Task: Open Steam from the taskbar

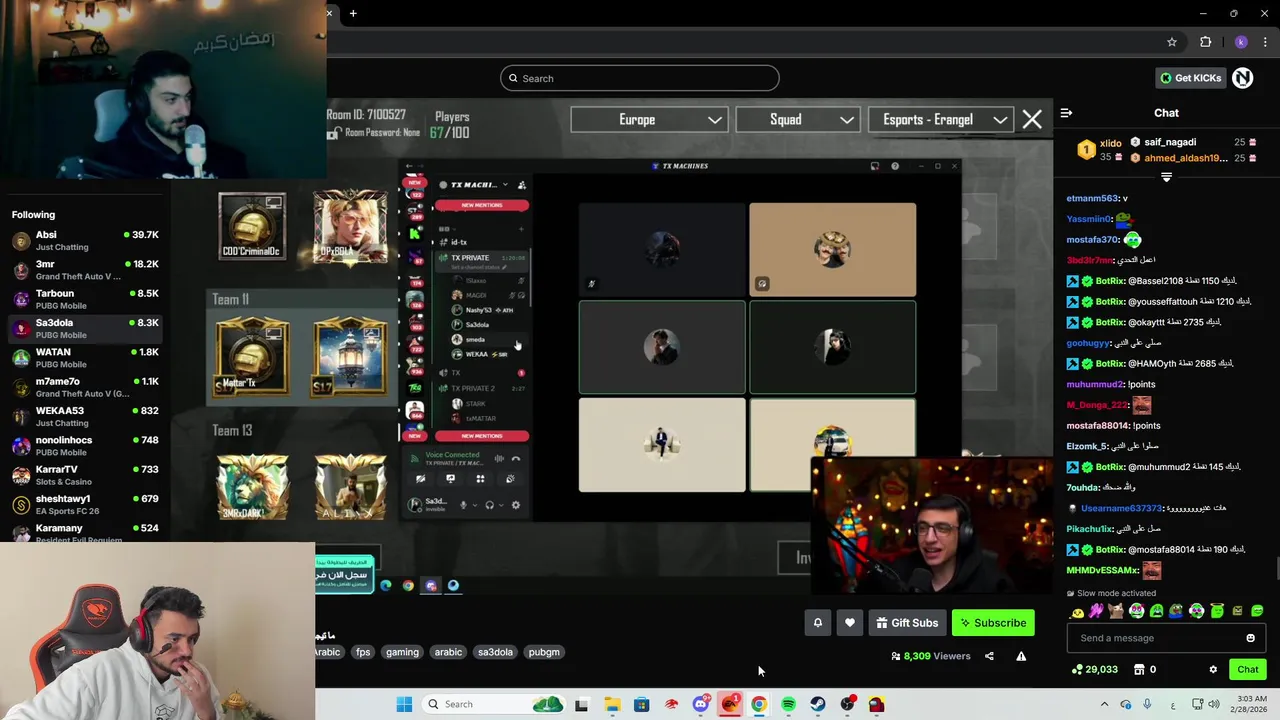Action: click(818, 704)
